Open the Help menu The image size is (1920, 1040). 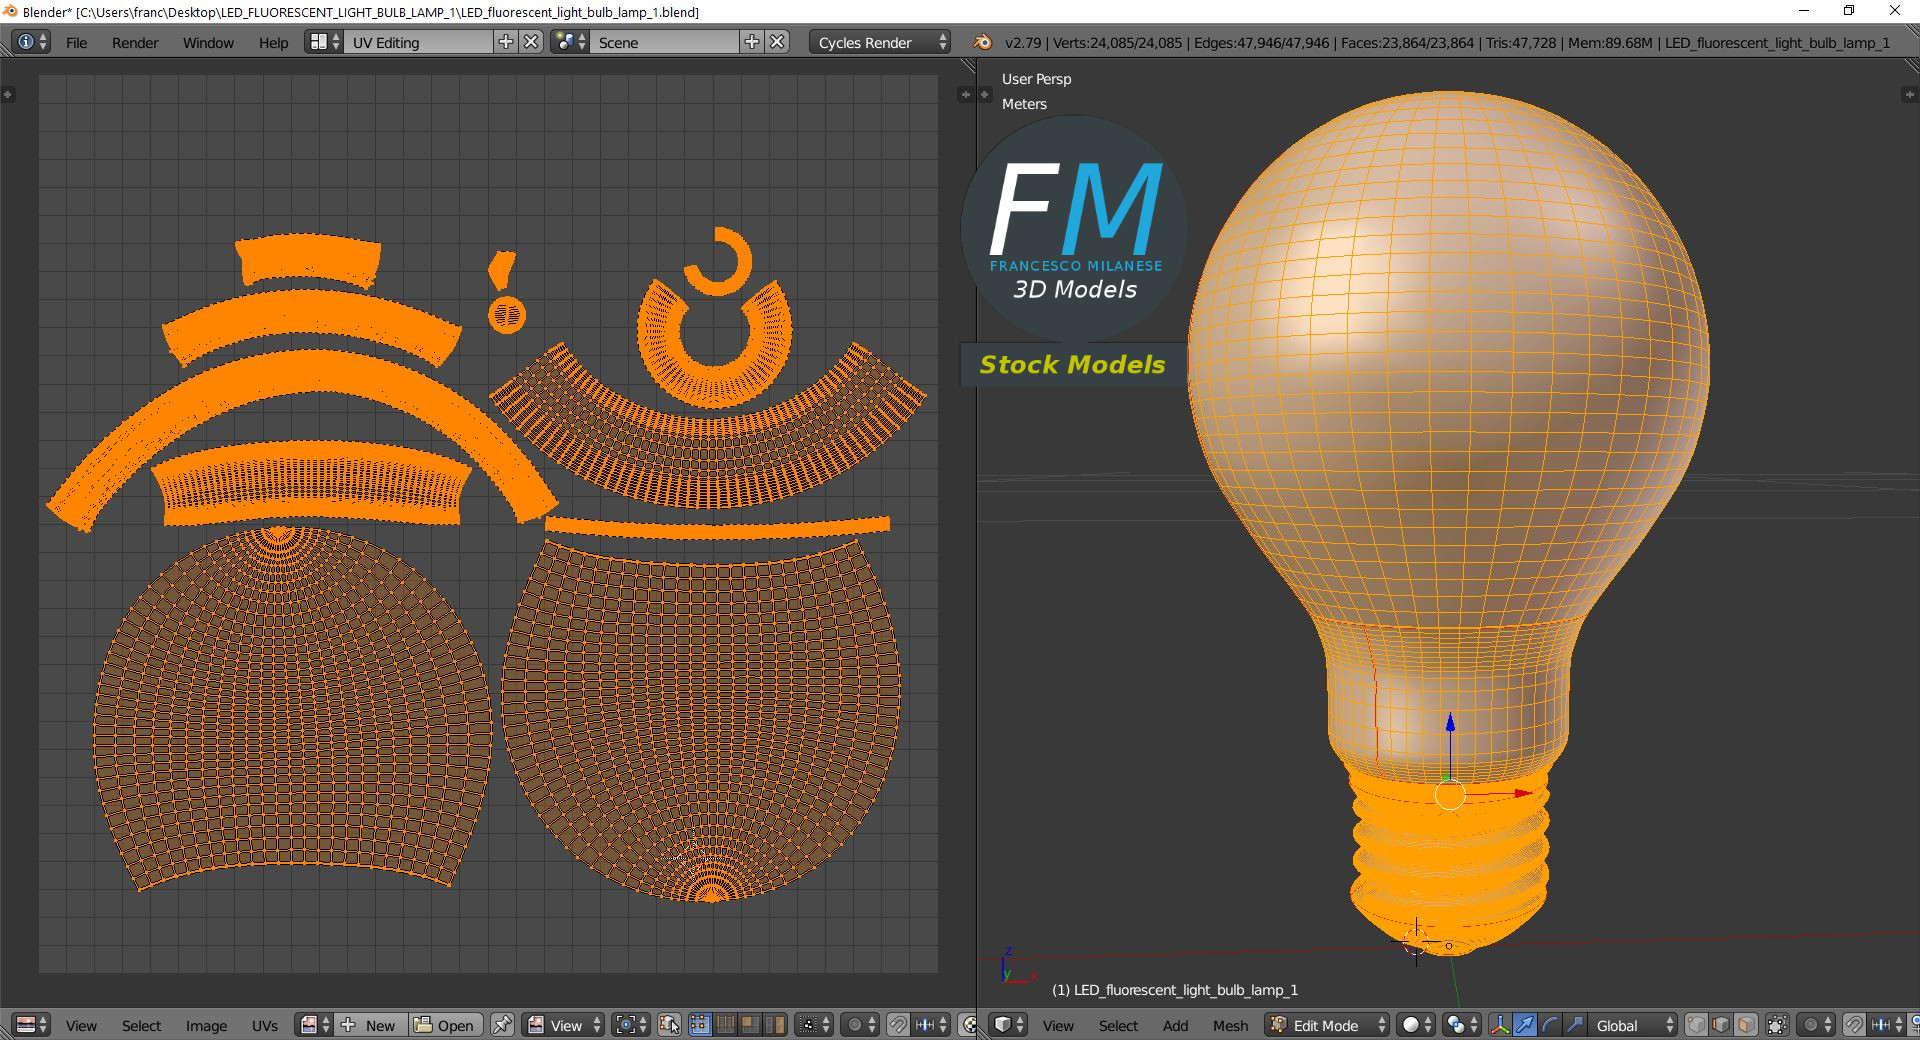[273, 43]
